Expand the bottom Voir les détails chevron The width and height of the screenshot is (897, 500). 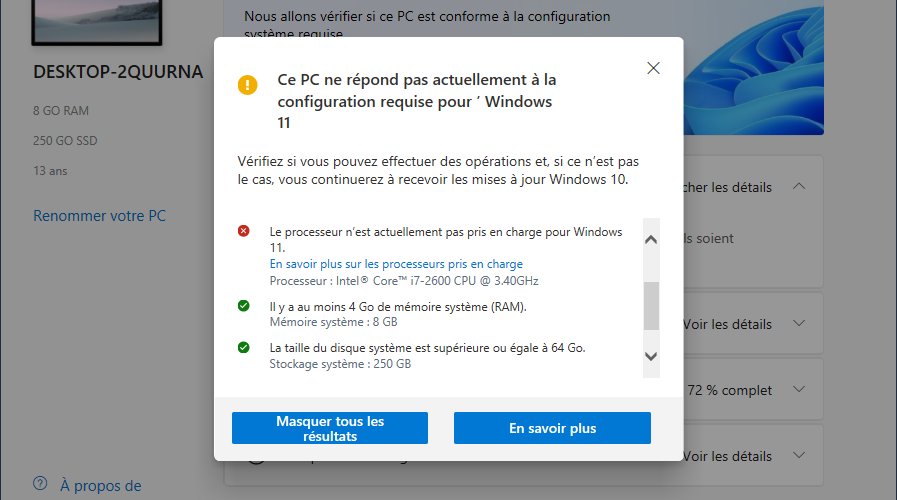(799, 455)
